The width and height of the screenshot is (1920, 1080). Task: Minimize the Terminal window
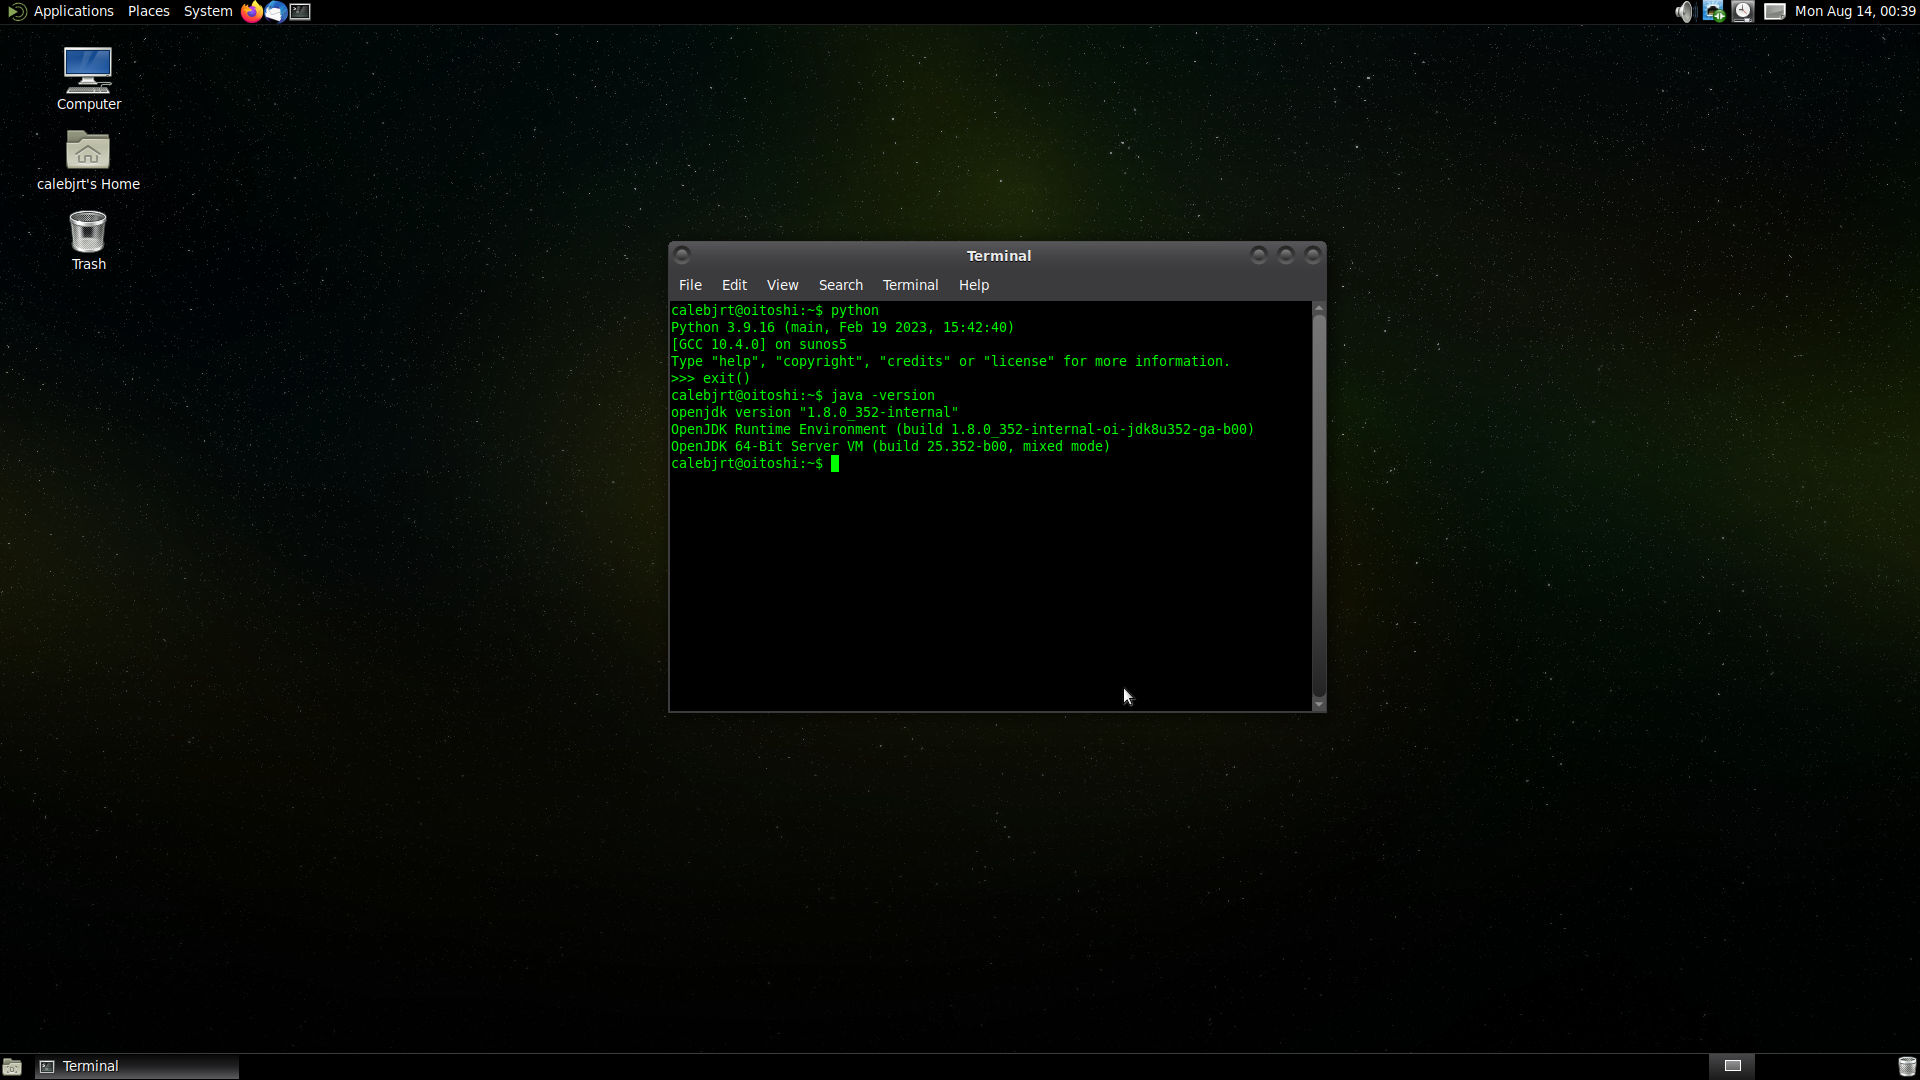pyautogui.click(x=1259, y=255)
